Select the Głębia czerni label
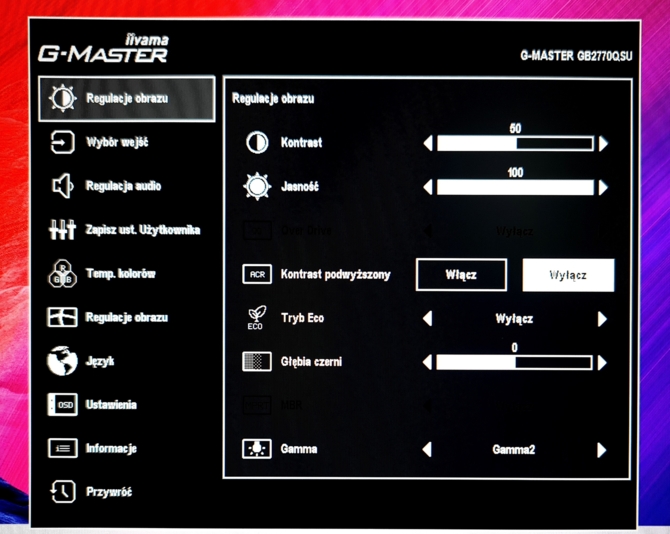Viewport: 670px width, 534px height. coord(311,362)
